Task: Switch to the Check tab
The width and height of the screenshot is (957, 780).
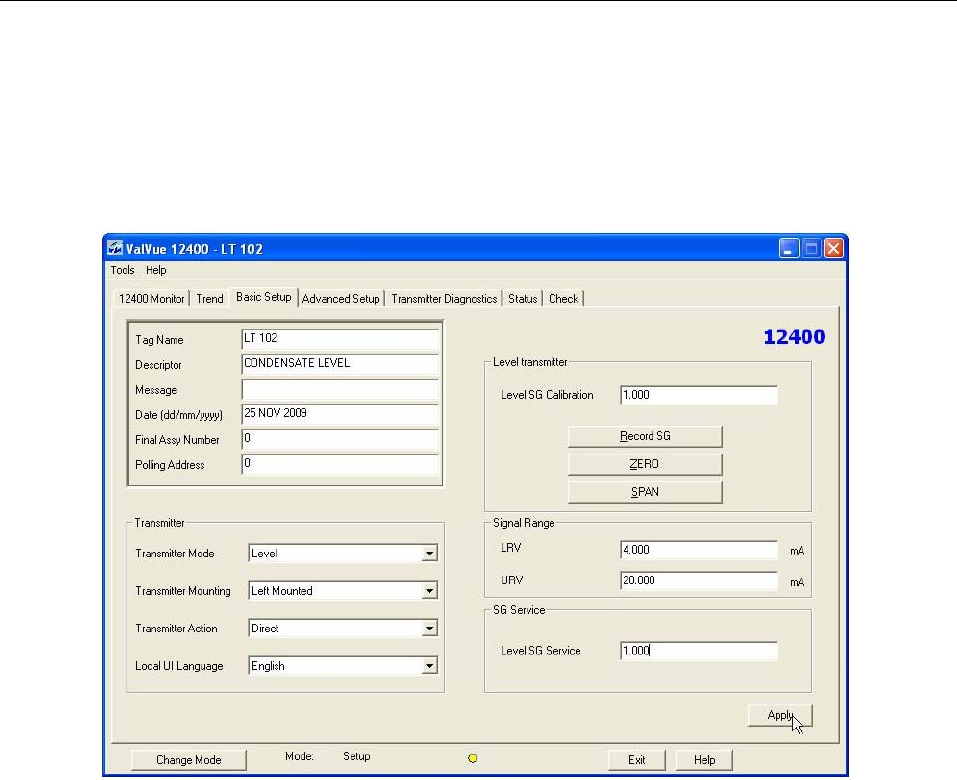Action: click(563, 298)
